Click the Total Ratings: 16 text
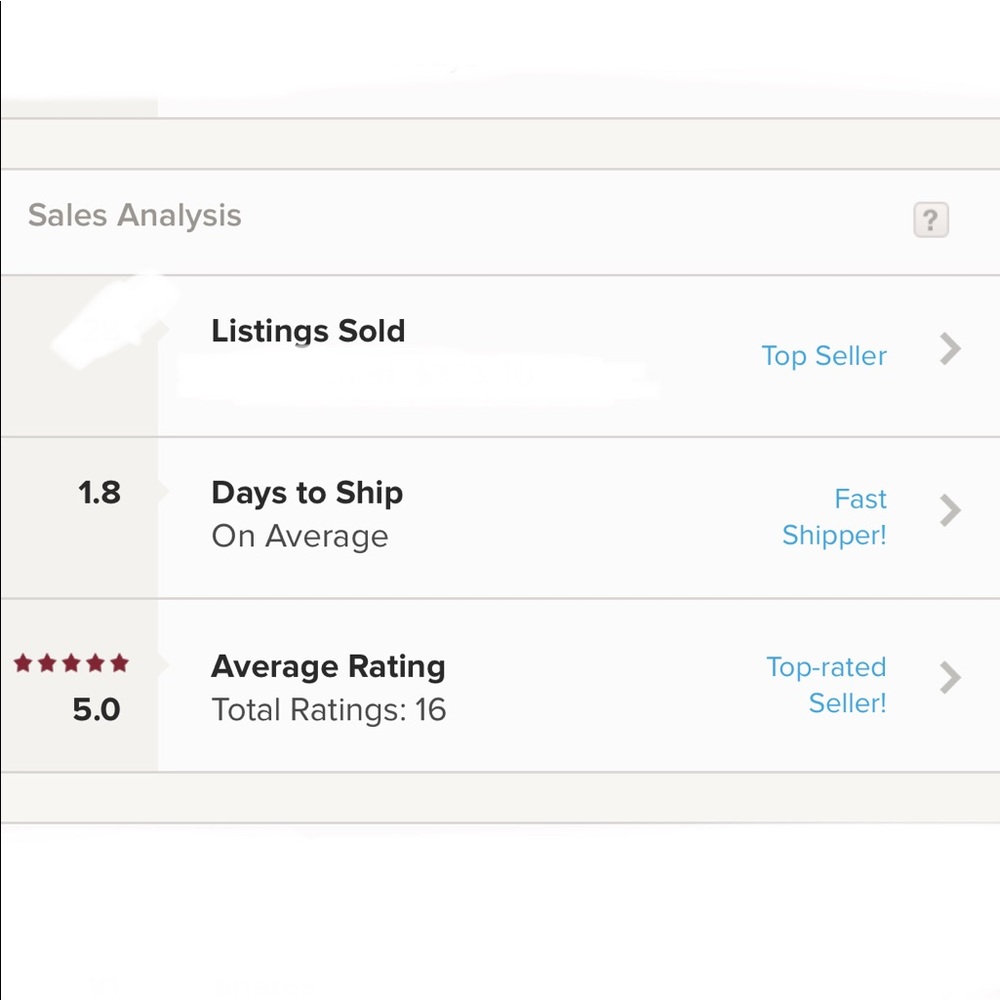The image size is (1000, 1000). click(x=328, y=710)
